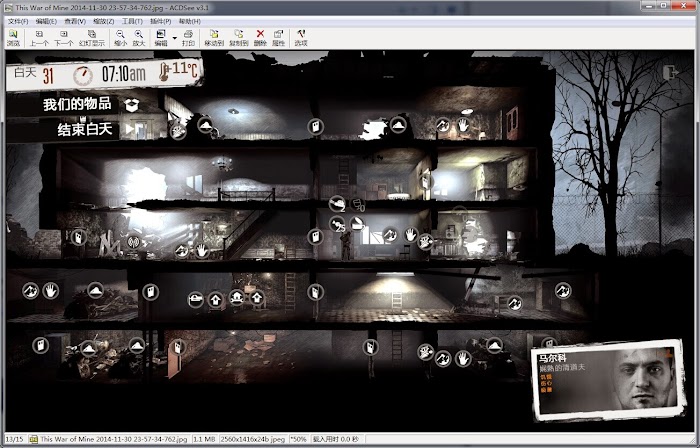Open the 编辑 image editor tool
Viewport: 700px width, 448px height.
pos(161,38)
